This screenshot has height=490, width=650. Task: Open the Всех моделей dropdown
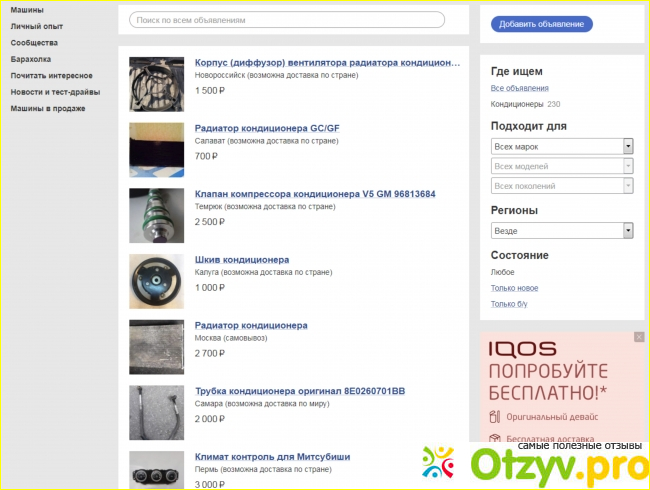(x=562, y=166)
